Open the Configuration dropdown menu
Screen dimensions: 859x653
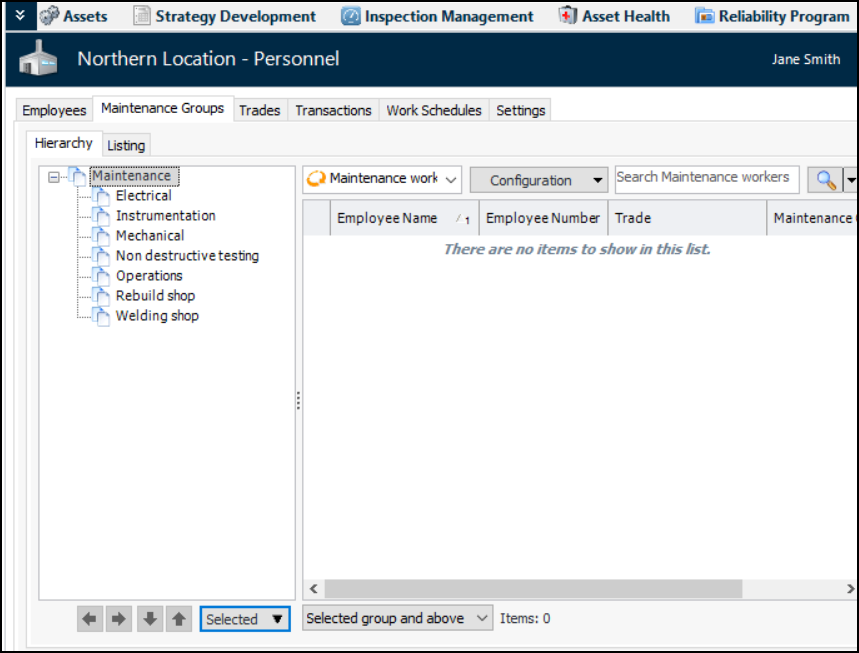click(x=539, y=180)
